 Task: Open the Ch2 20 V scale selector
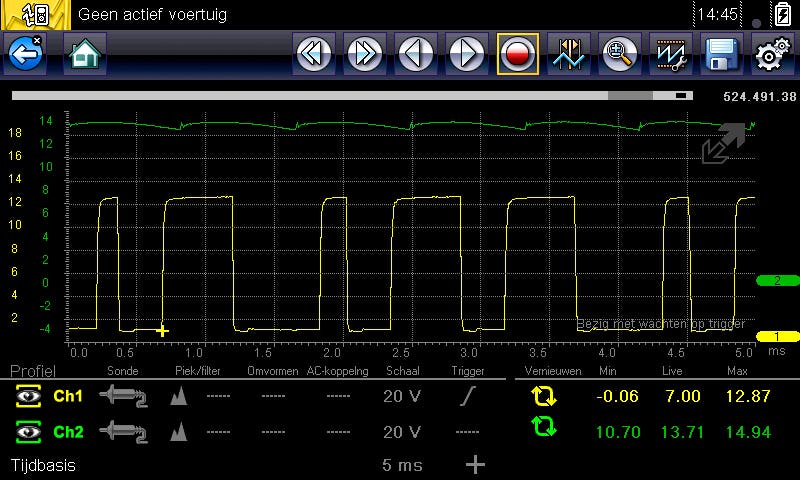coord(400,432)
